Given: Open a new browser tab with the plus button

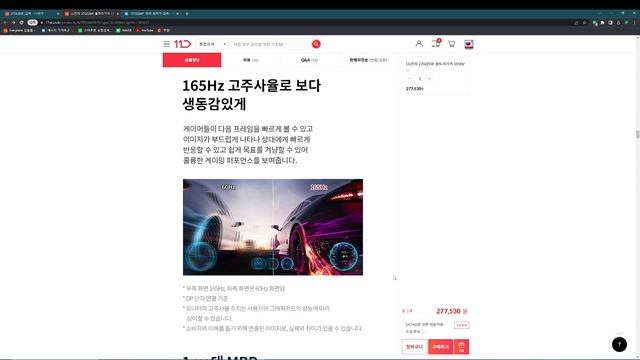Looking at the screenshot, I should pos(187,13).
